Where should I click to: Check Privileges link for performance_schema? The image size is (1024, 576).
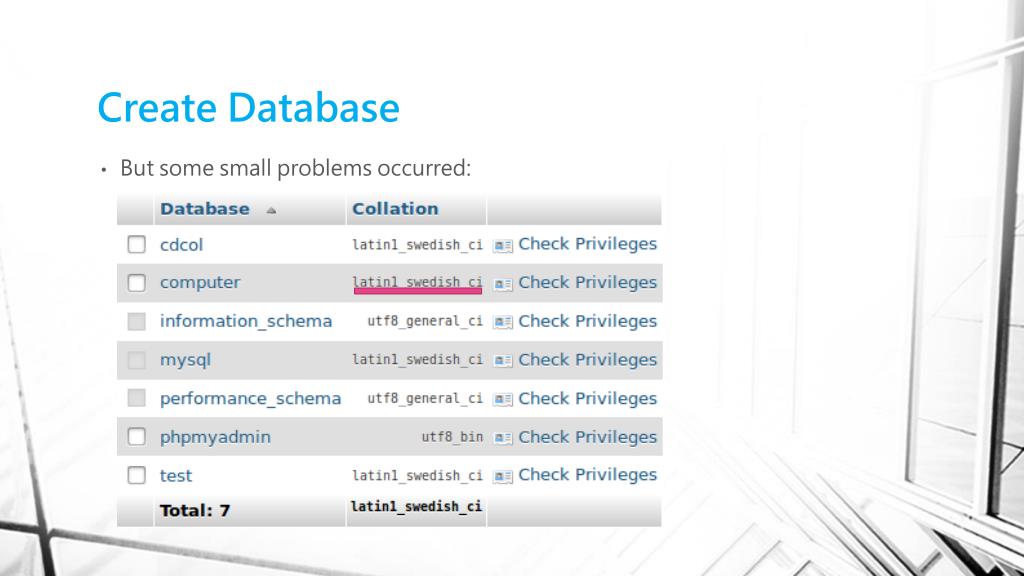(588, 398)
